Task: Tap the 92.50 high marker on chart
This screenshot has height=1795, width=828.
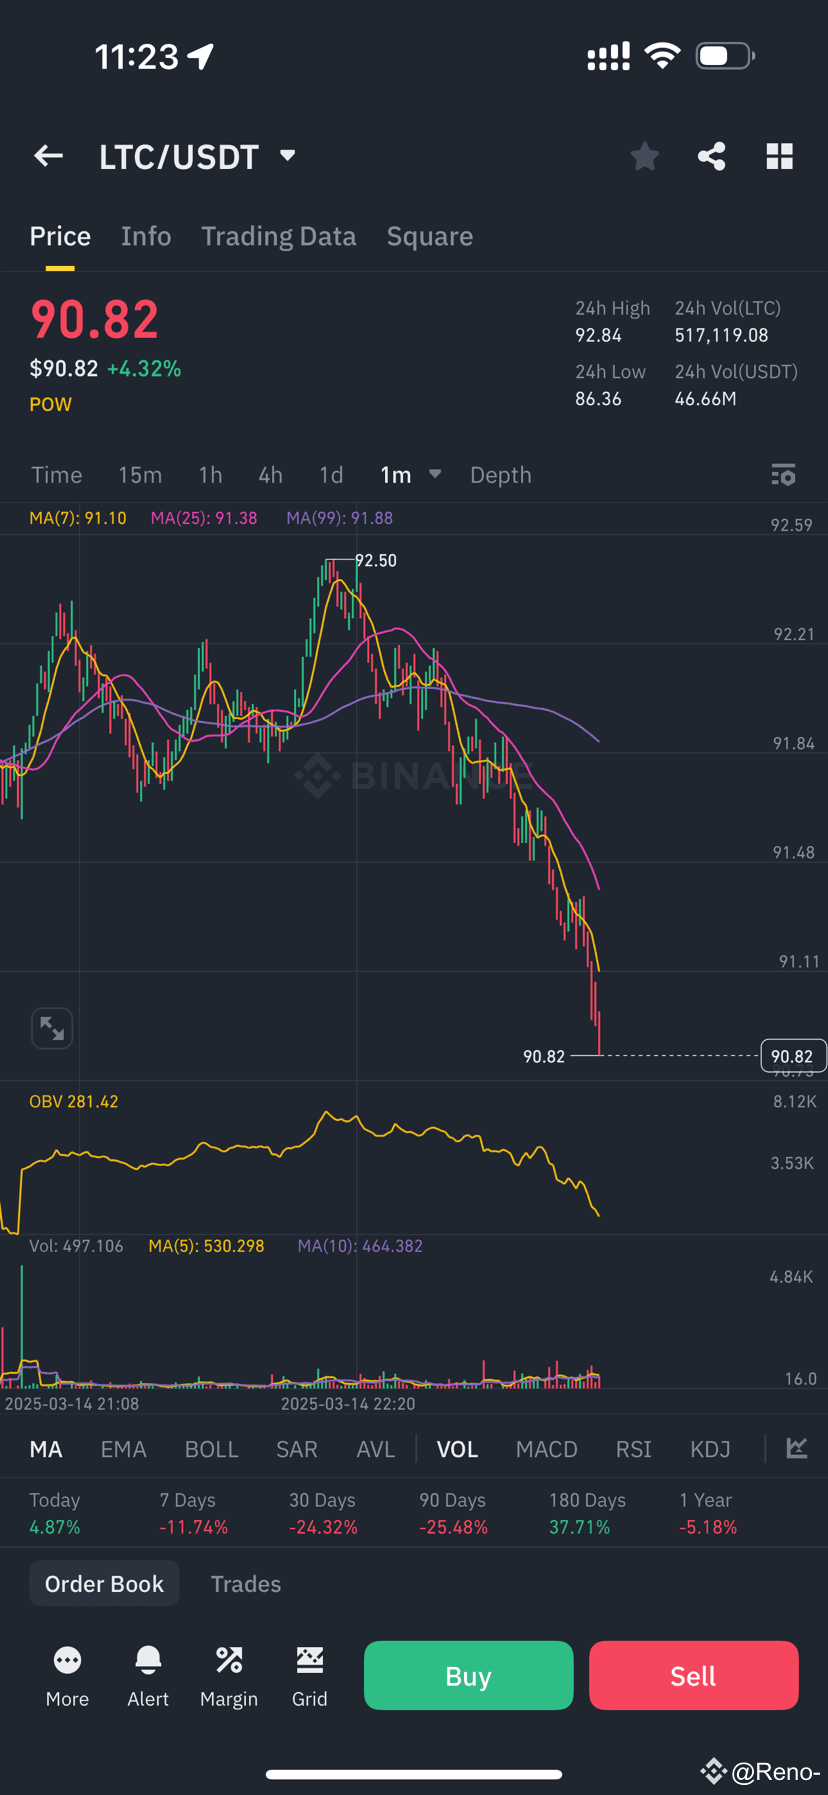Action: click(376, 560)
